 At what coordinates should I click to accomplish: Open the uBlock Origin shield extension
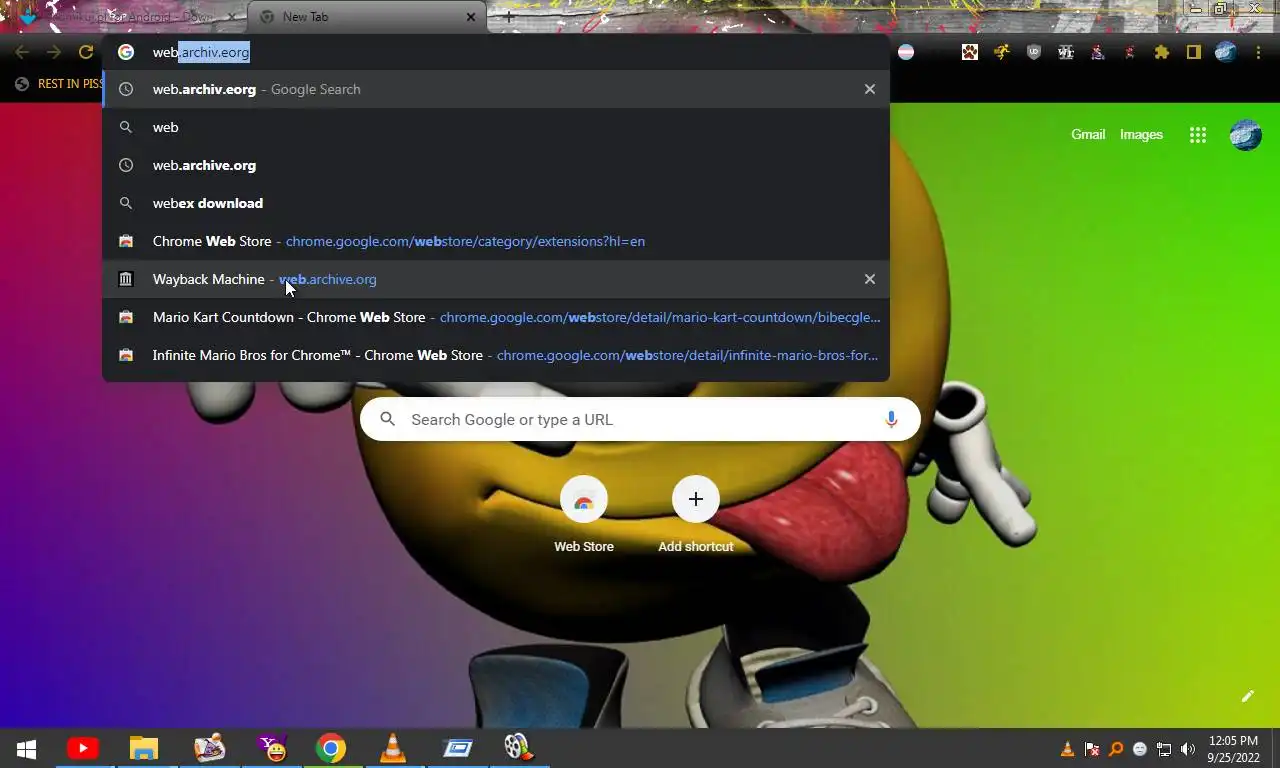coord(1034,52)
